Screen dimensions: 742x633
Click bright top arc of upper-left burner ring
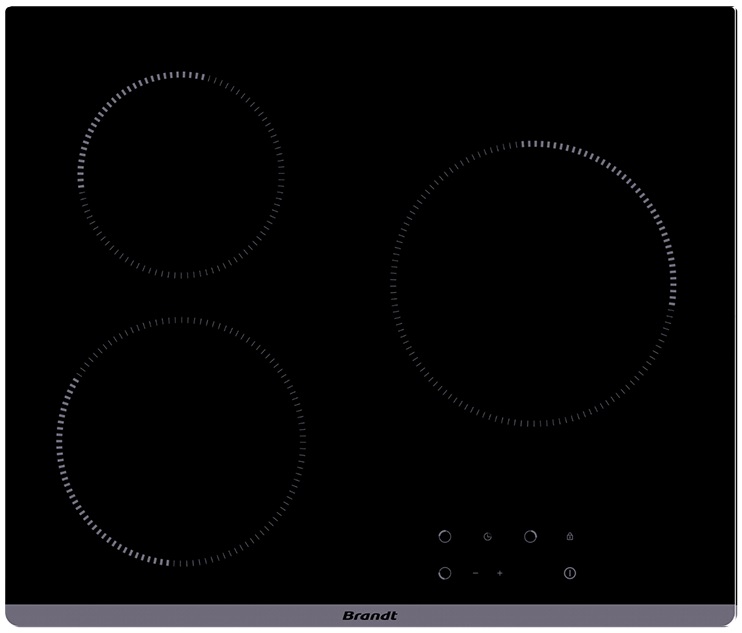(181, 74)
